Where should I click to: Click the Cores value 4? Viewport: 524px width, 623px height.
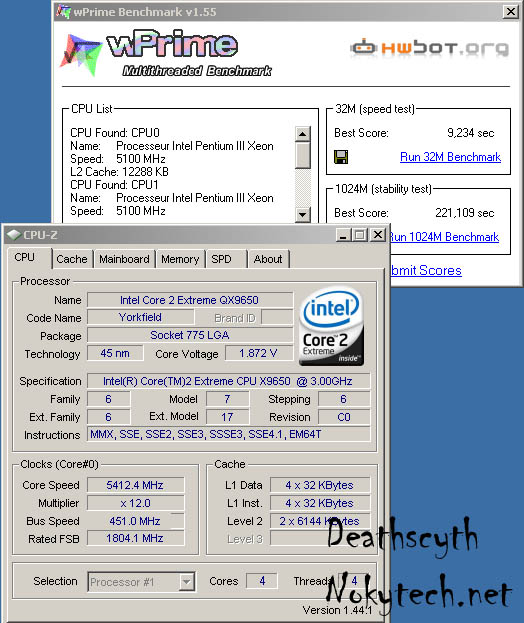pos(262,581)
